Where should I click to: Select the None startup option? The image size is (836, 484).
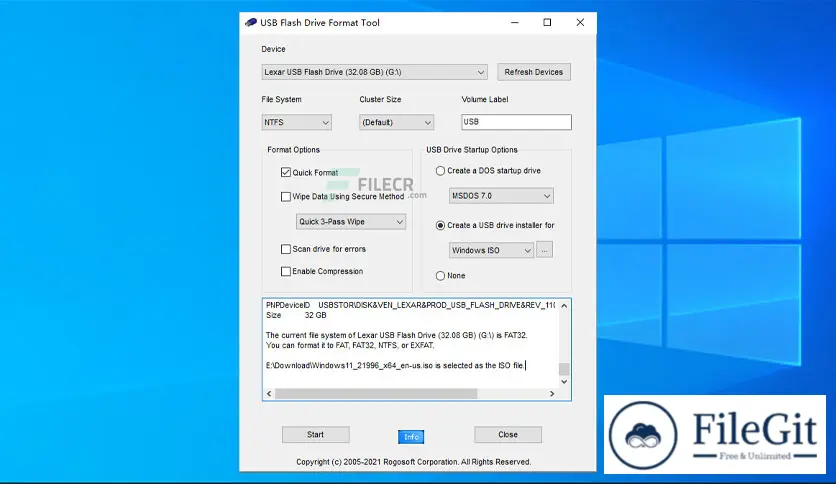pos(440,276)
